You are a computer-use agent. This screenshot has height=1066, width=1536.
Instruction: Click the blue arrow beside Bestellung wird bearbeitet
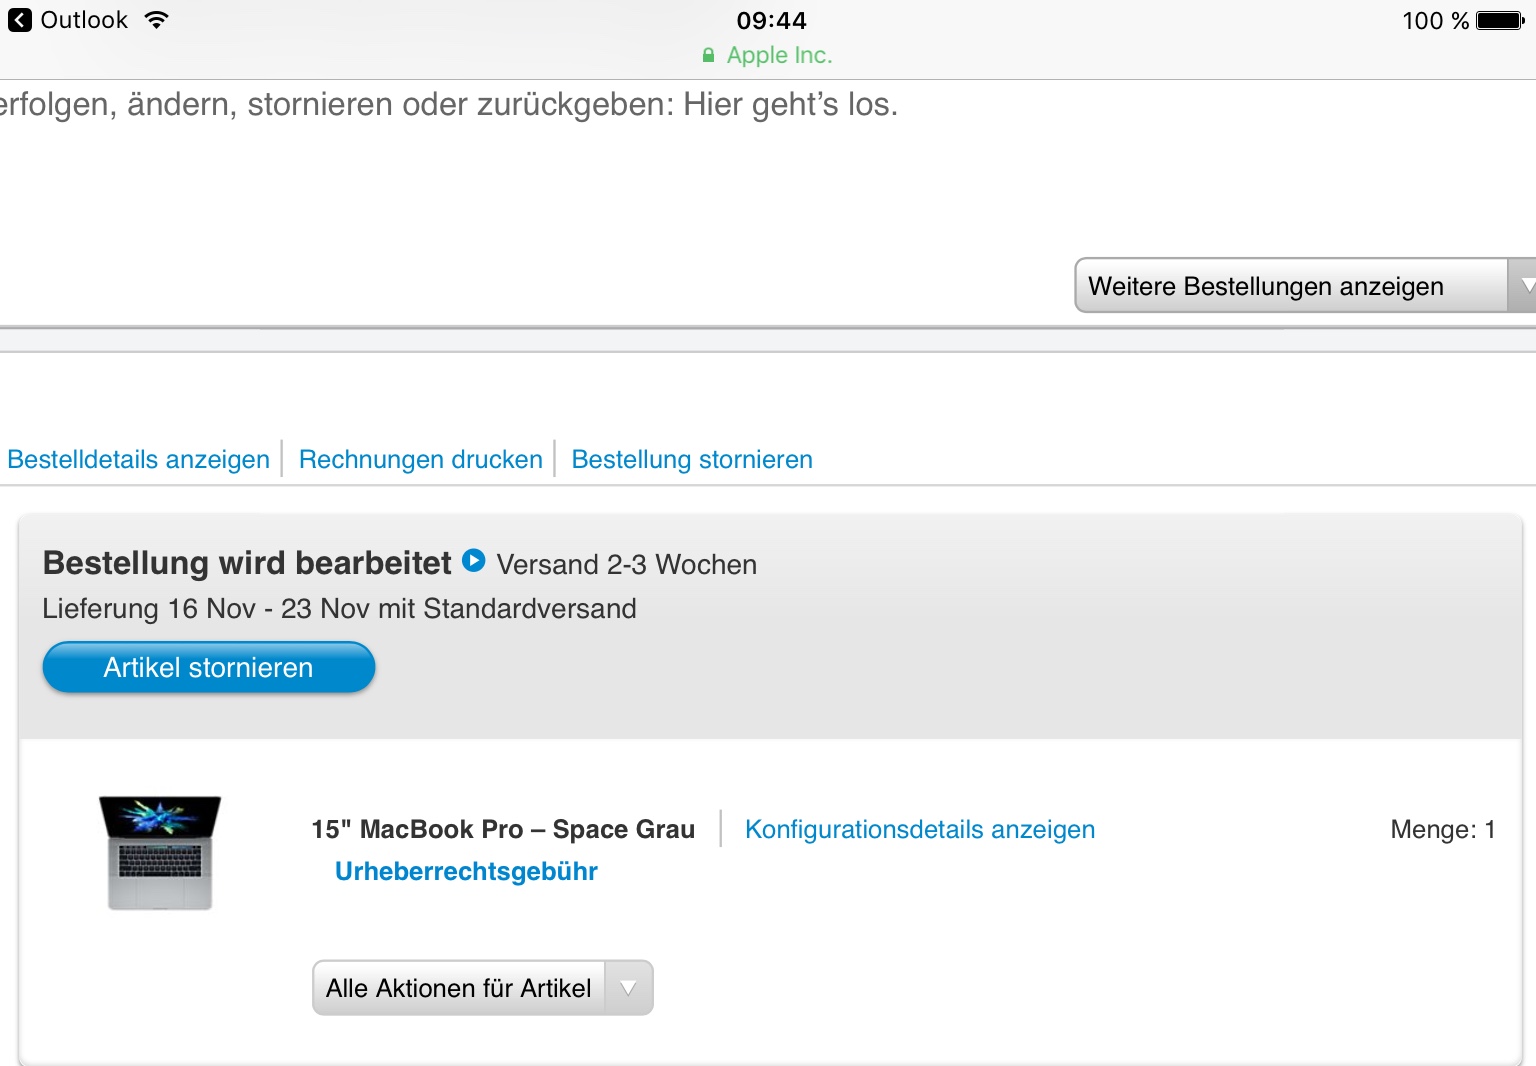(474, 561)
